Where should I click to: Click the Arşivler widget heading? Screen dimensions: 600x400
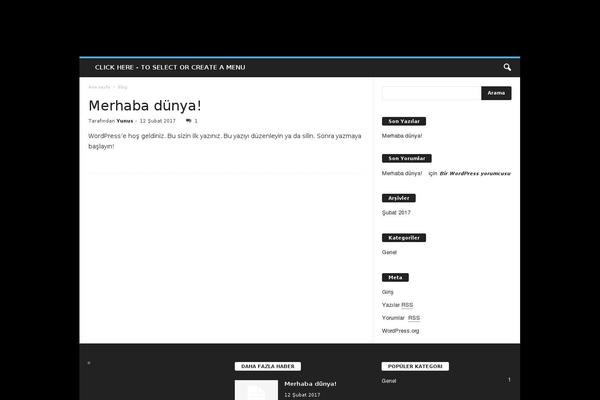[x=399, y=198]
